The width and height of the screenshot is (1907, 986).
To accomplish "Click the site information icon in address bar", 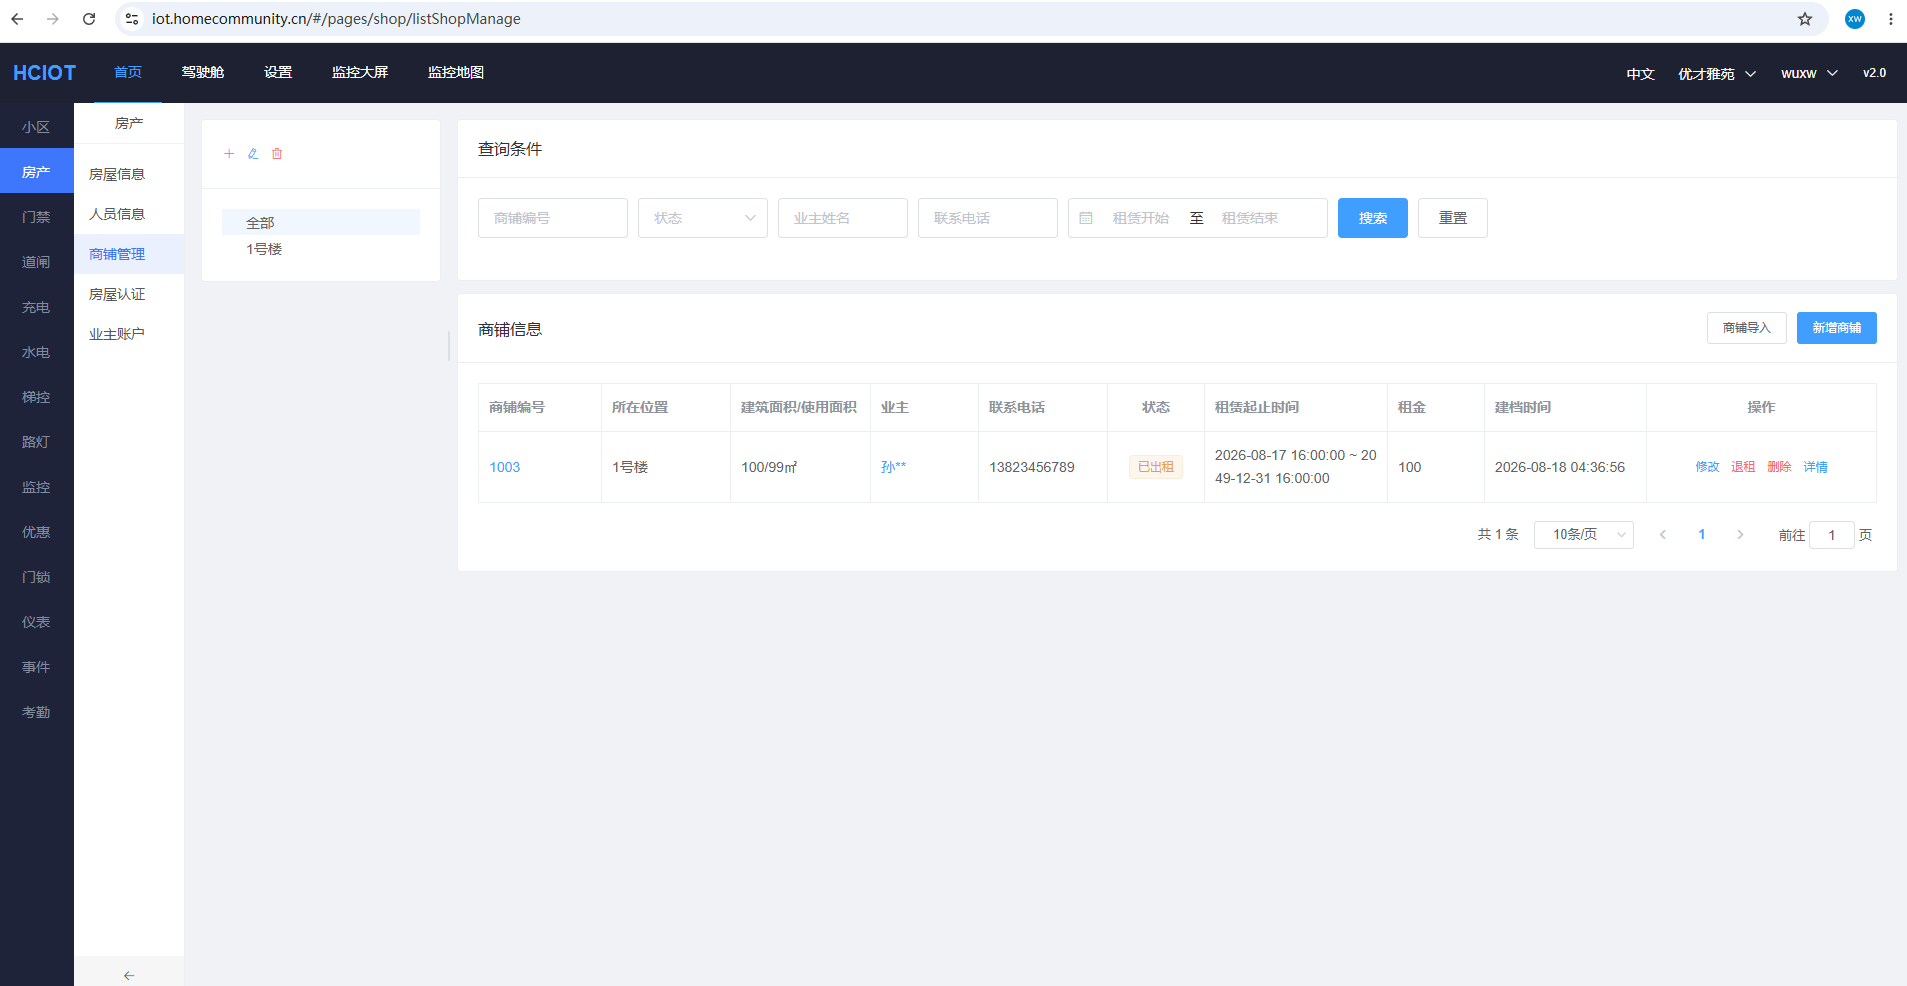I will click(132, 19).
